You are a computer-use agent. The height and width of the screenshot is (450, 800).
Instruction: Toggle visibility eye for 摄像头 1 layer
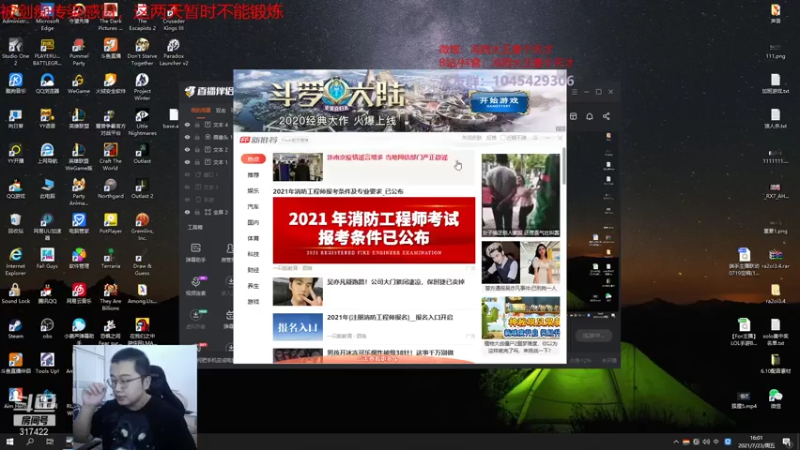pos(187,137)
